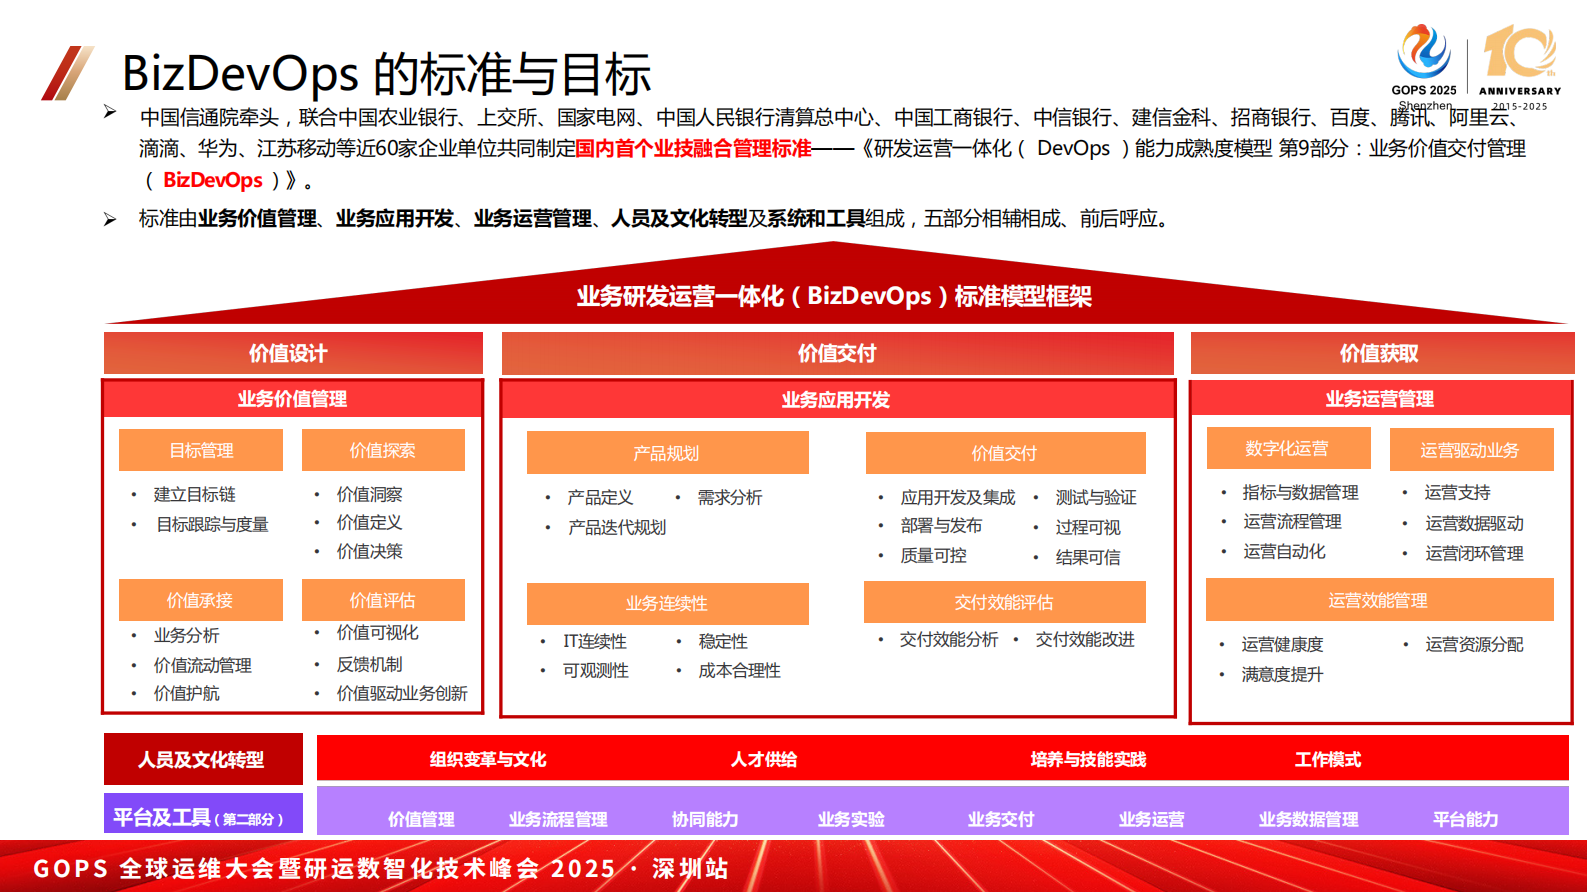Click 组织变革与文化 in red bar
1587x892 pixels.
click(x=488, y=759)
